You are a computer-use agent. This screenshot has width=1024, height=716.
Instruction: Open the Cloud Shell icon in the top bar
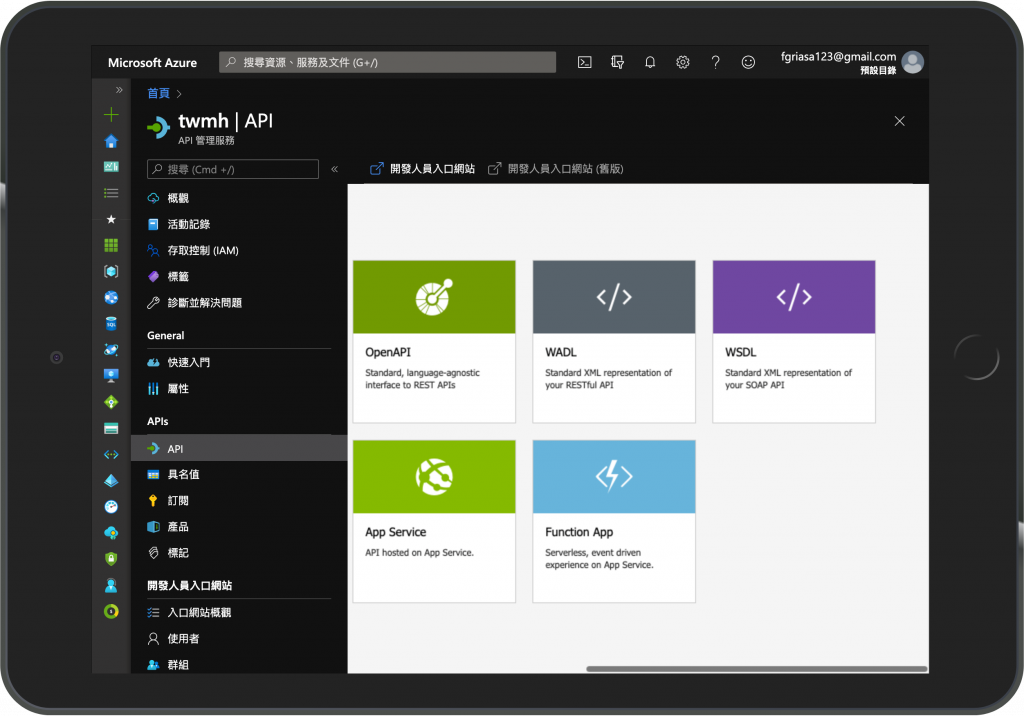584,62
